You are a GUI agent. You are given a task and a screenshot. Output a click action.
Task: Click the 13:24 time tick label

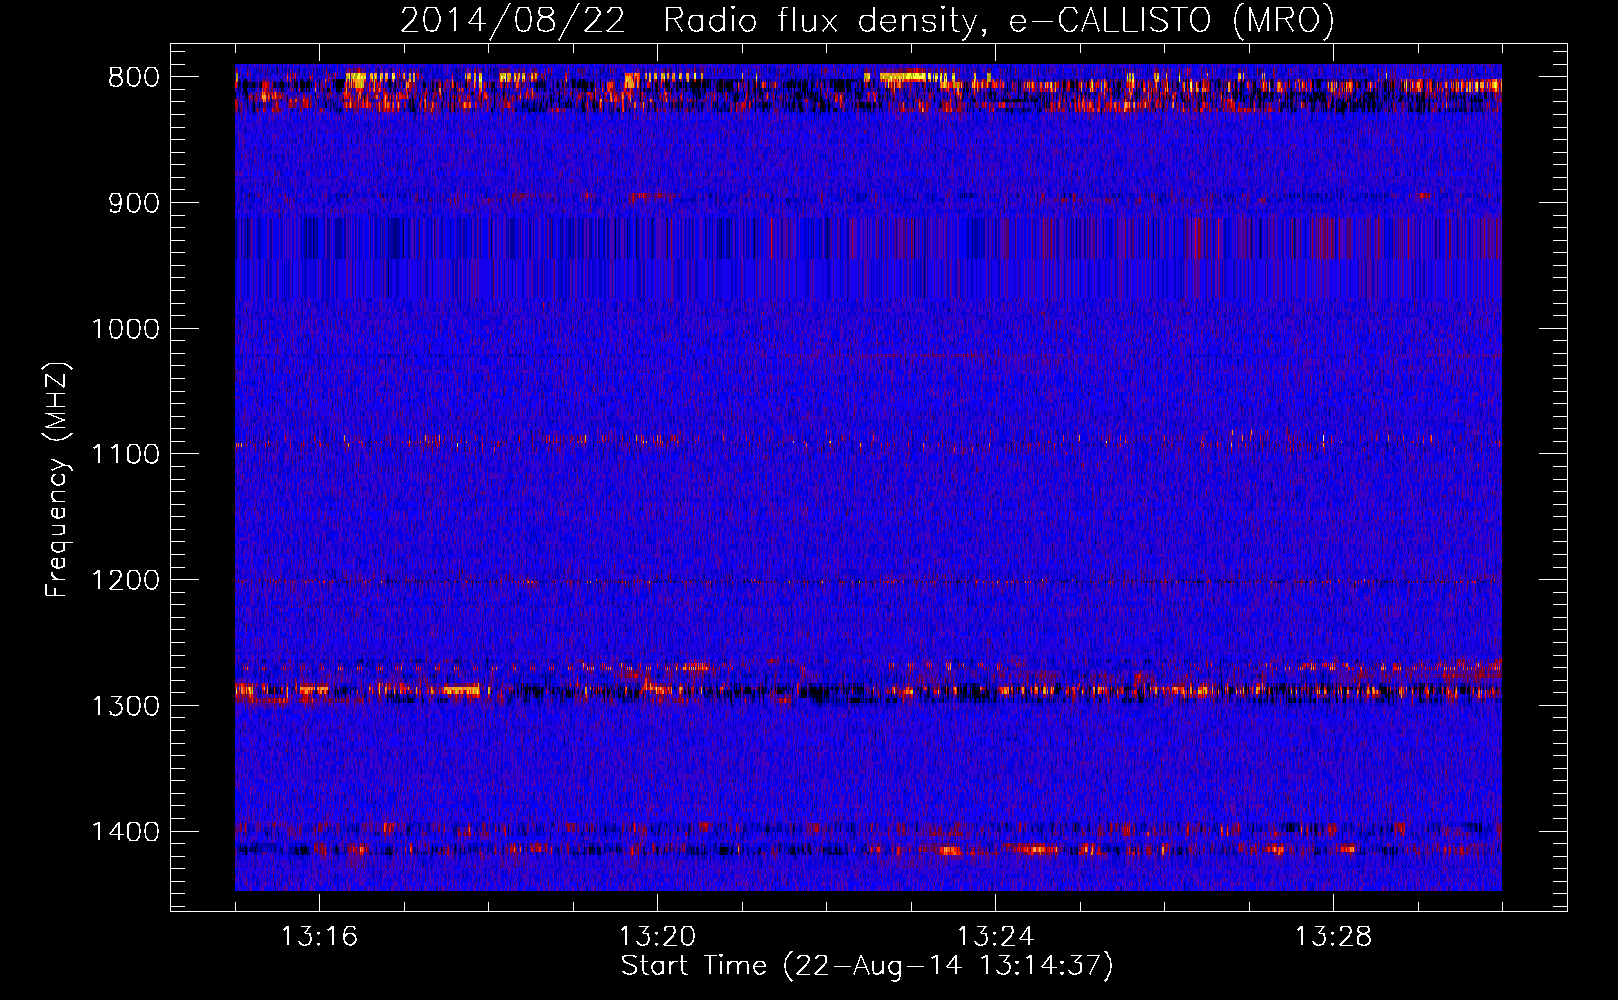(995, 937)
